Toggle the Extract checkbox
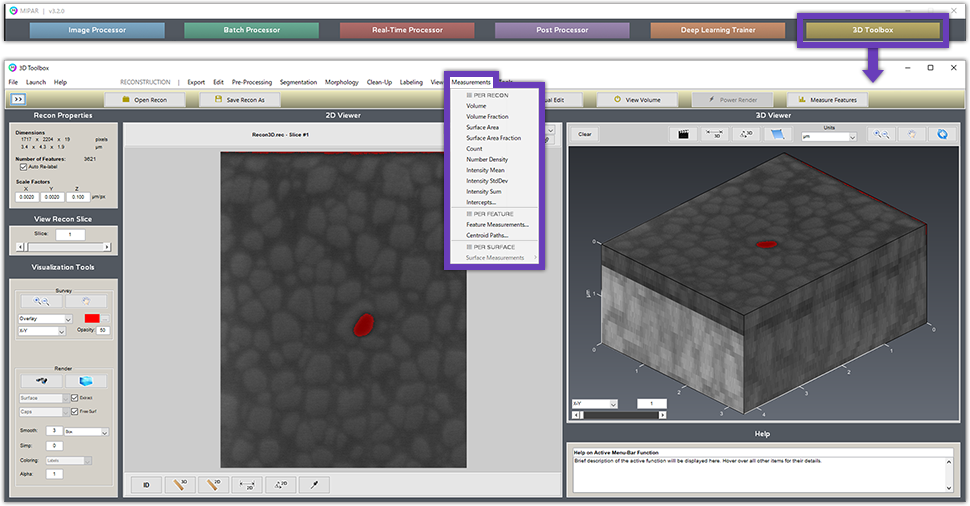 [x=74, y=398]
